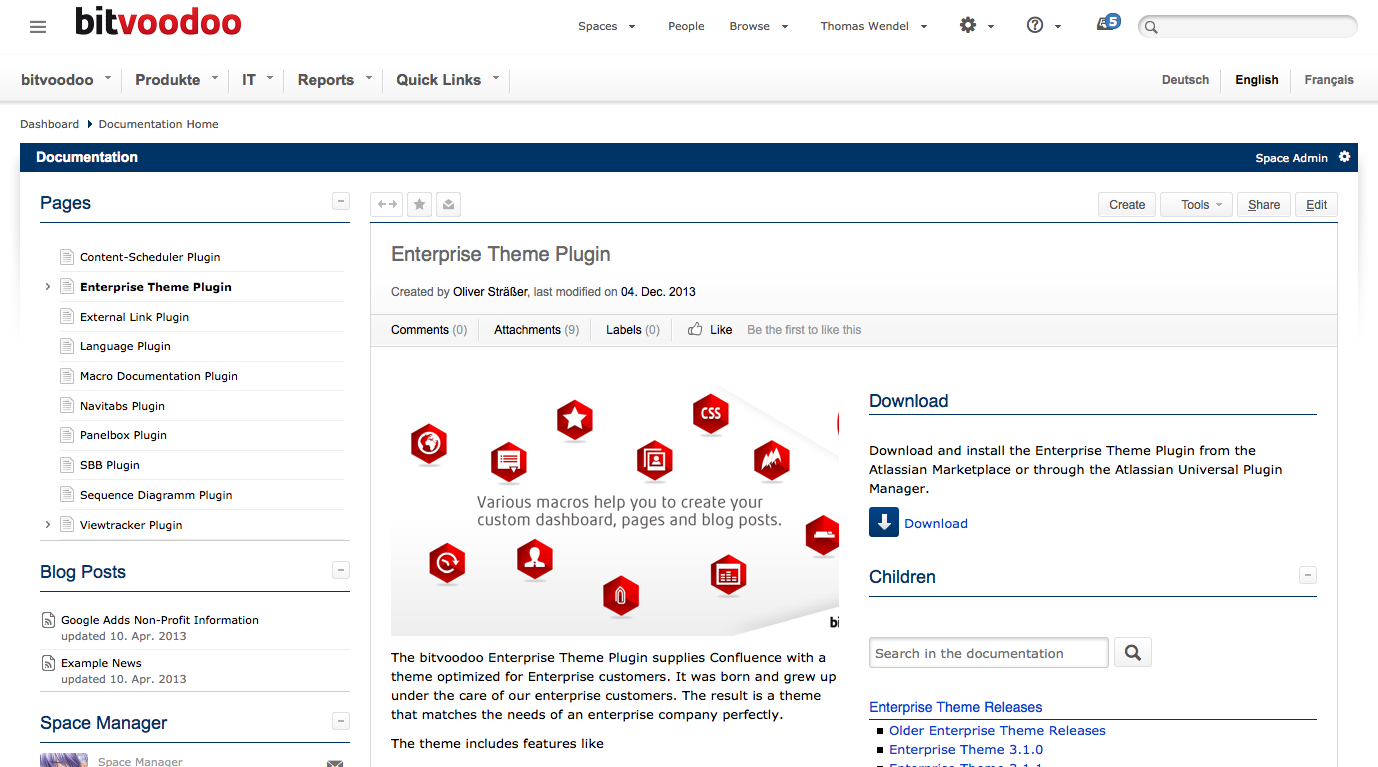Watch the page via the envelope icon

coord(448,204)
